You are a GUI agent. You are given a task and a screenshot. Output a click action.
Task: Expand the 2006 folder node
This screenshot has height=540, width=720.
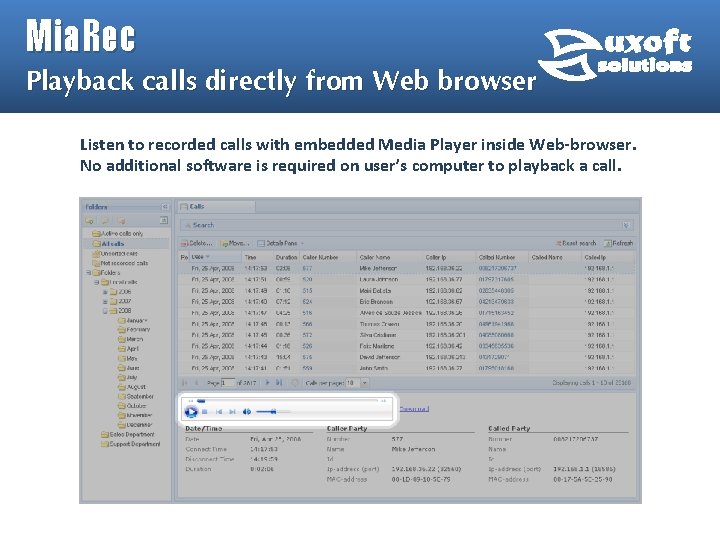point(105,292)
